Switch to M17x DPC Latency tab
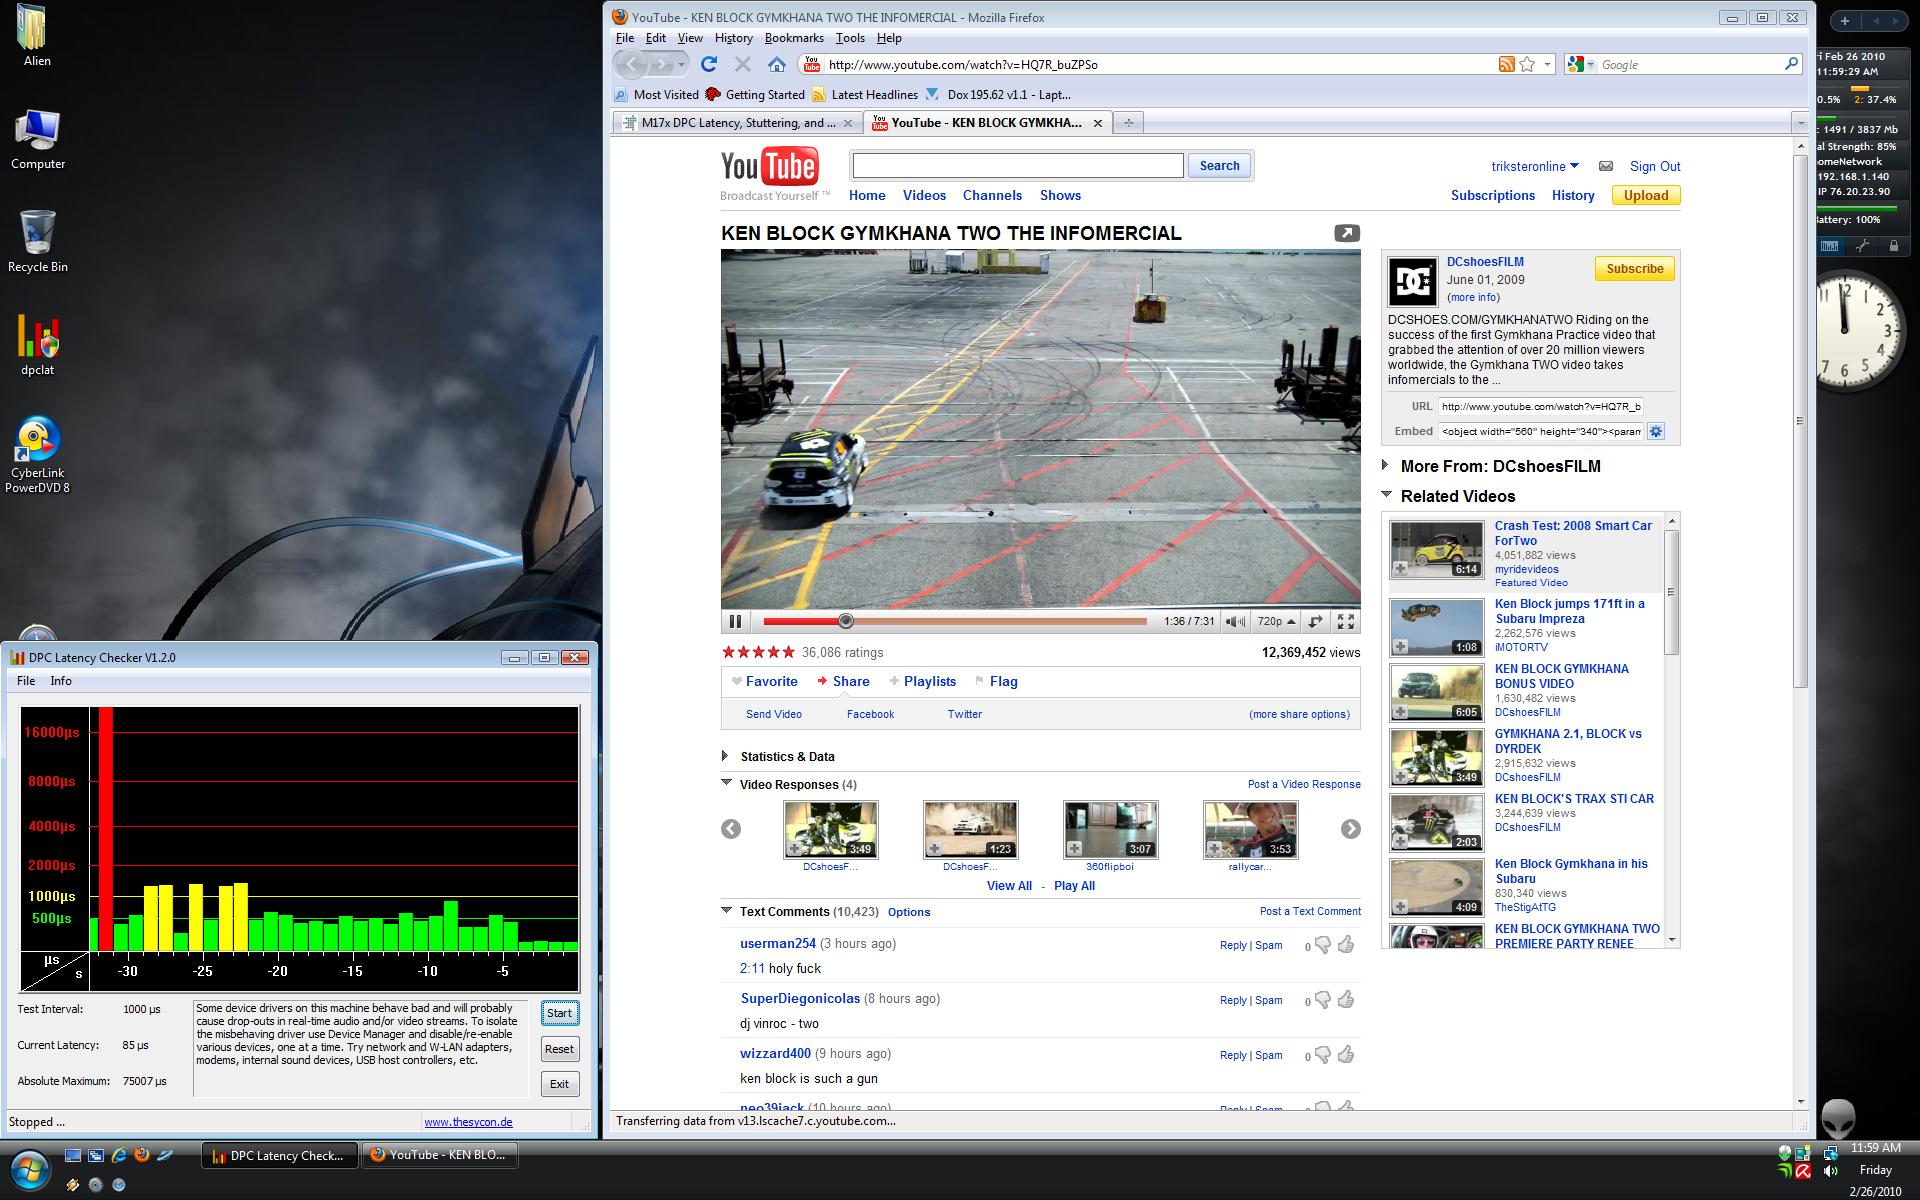1920x1200 pixels. [737, 123]
